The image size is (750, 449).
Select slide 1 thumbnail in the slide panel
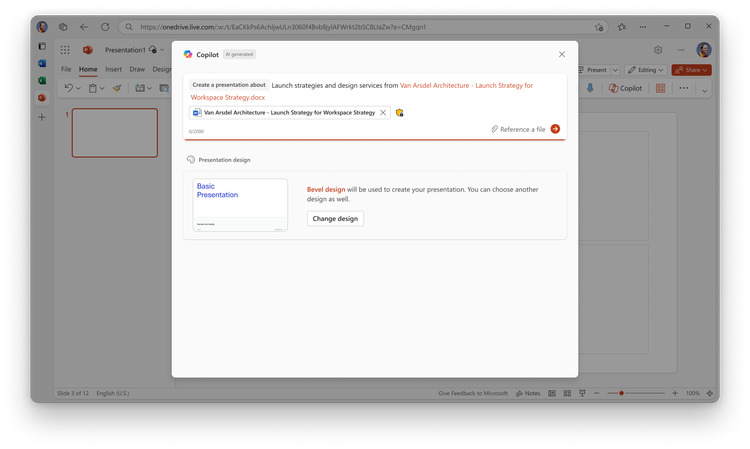115,133
